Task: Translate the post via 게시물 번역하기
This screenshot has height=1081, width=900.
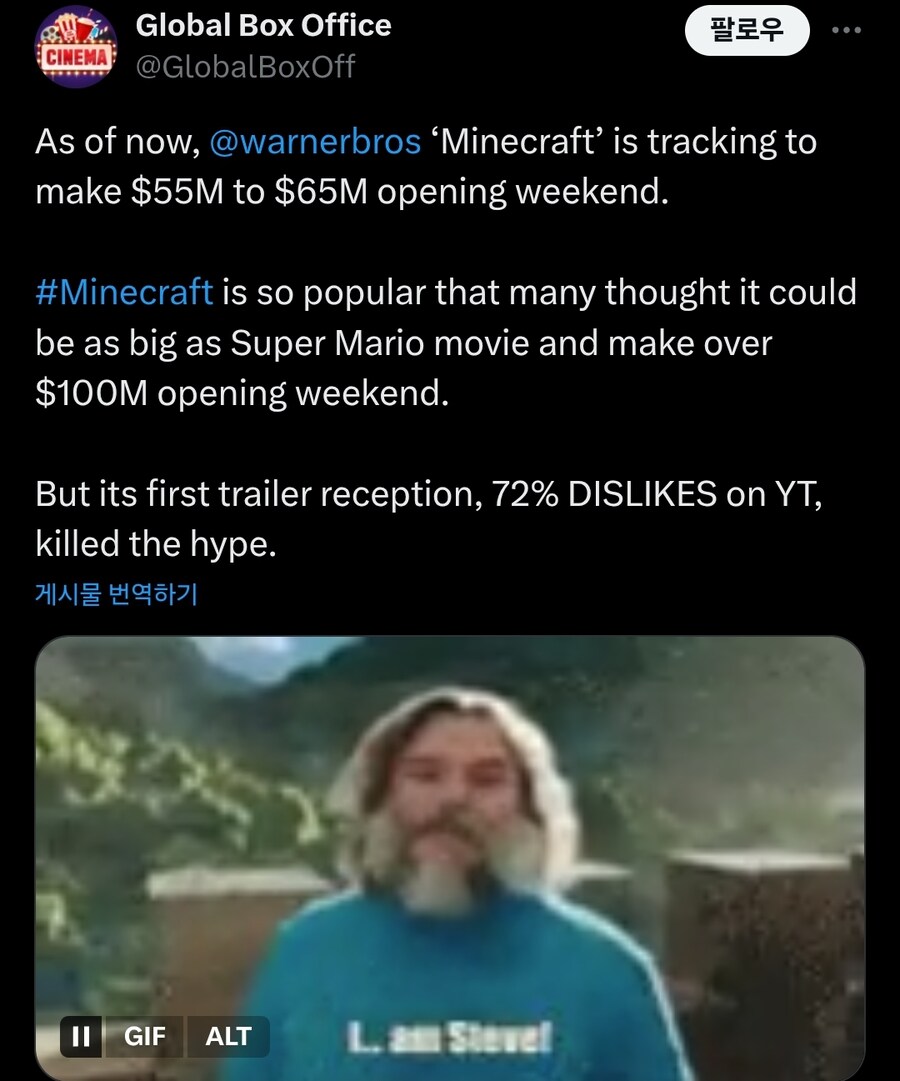Action: (x=116, y=594)
